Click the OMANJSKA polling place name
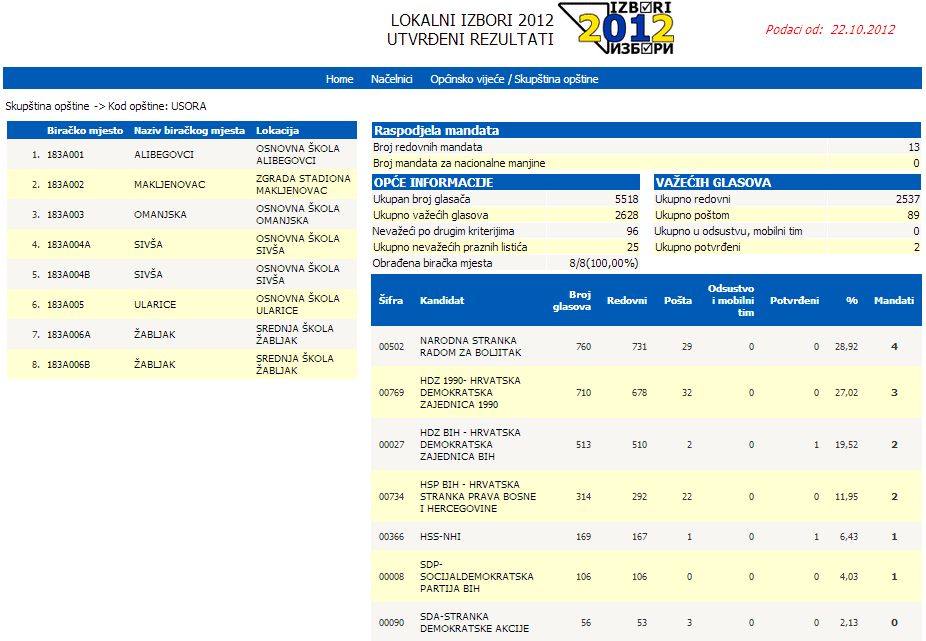 point(160,214)
